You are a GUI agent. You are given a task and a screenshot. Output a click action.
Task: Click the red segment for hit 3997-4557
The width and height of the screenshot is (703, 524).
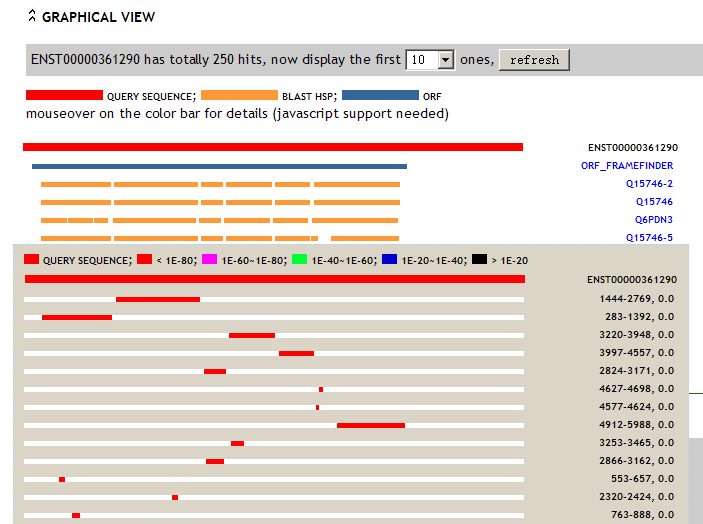(x=296, y=353)
